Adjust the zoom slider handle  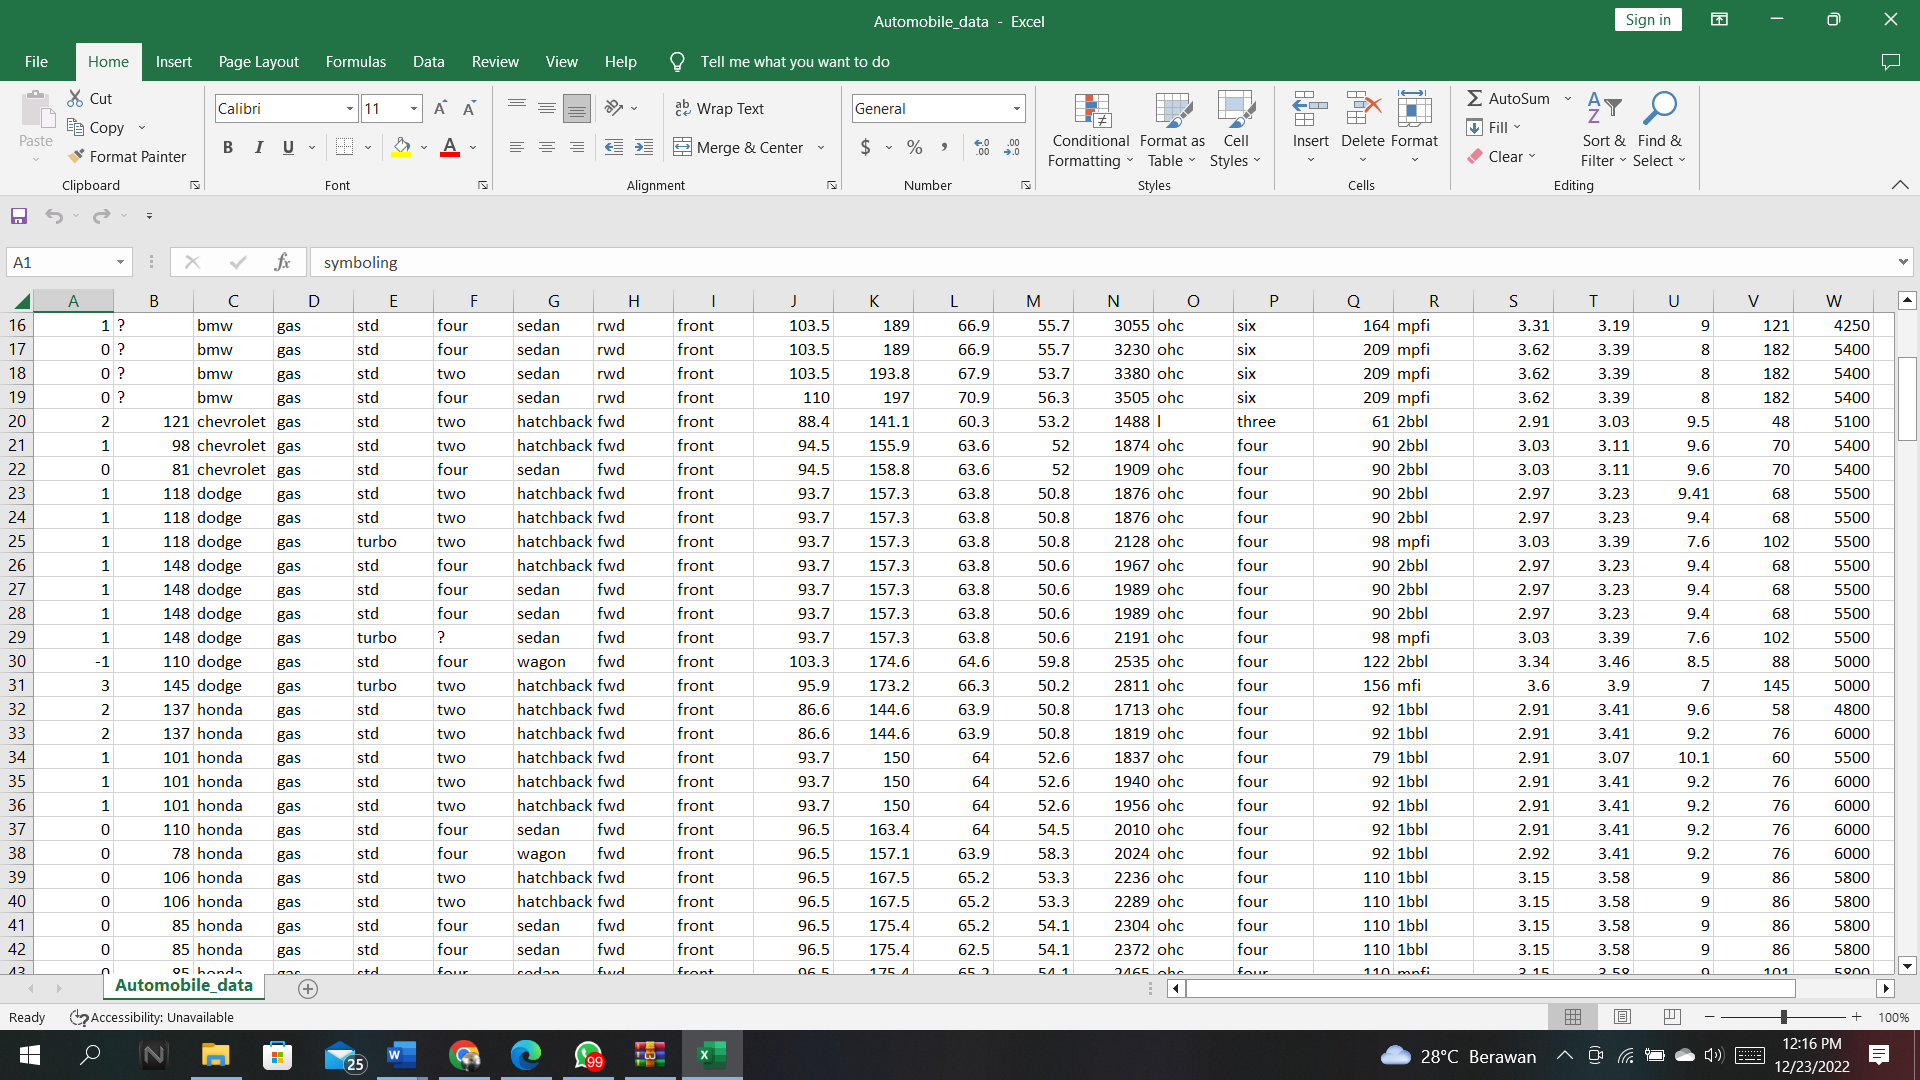pyautogui.click(x=1783, y=1016)
